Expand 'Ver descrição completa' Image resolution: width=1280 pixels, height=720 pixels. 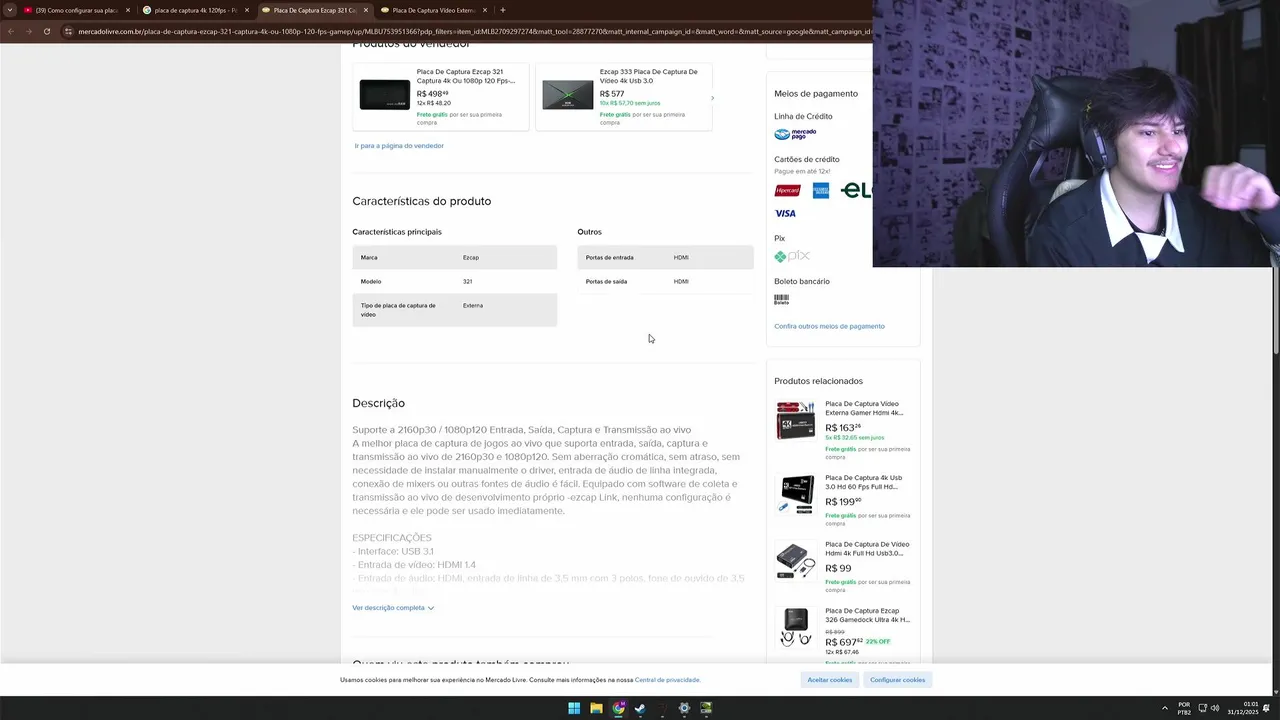pos(393,608)
